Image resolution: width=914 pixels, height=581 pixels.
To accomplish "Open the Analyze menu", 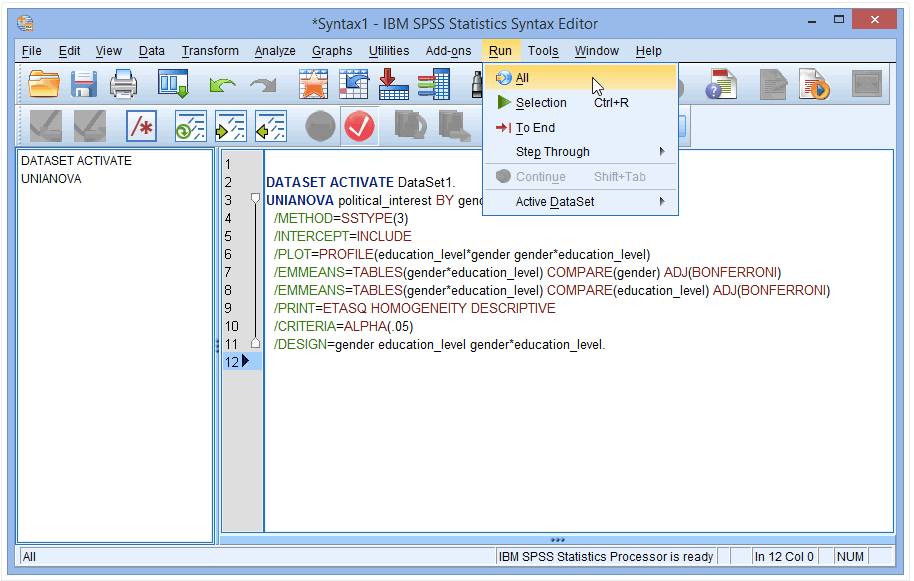I will pyautogui.click(x=275, y=51).
